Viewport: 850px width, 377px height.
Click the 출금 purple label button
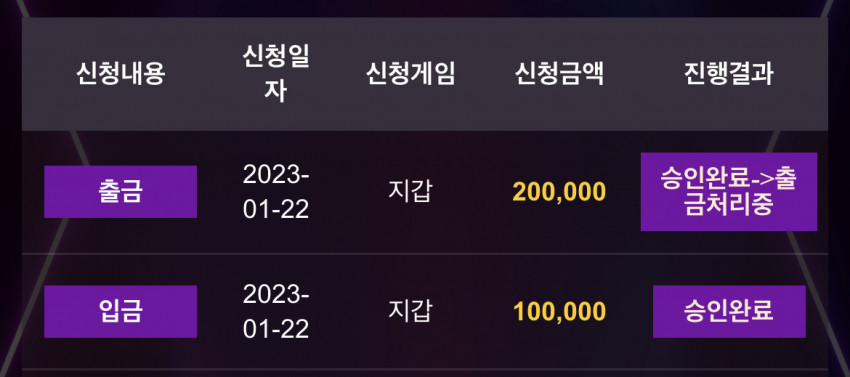pos(120,191)
